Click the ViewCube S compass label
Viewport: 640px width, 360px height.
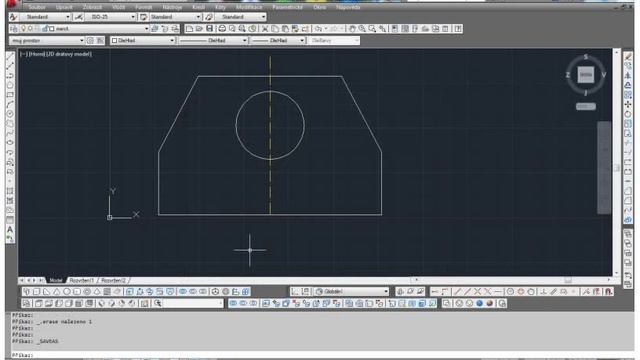click(x=586, y=57)
